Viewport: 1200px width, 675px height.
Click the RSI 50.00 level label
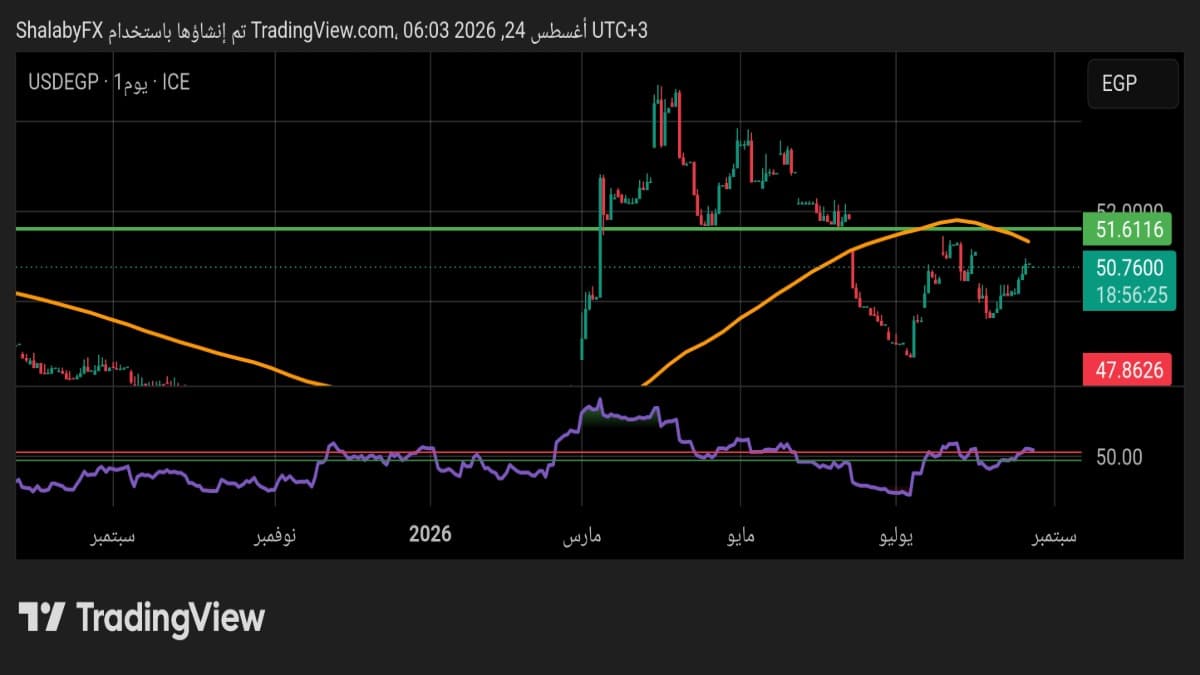[x=1119, y=457]
